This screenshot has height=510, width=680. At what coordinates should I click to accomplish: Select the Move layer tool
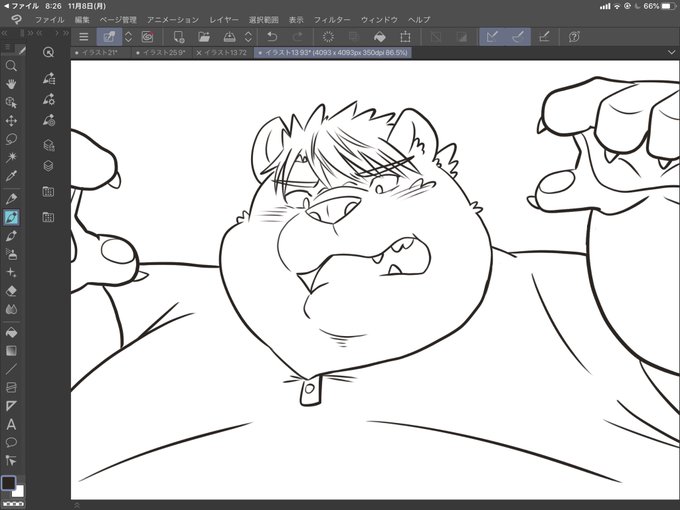pos(11,121)
